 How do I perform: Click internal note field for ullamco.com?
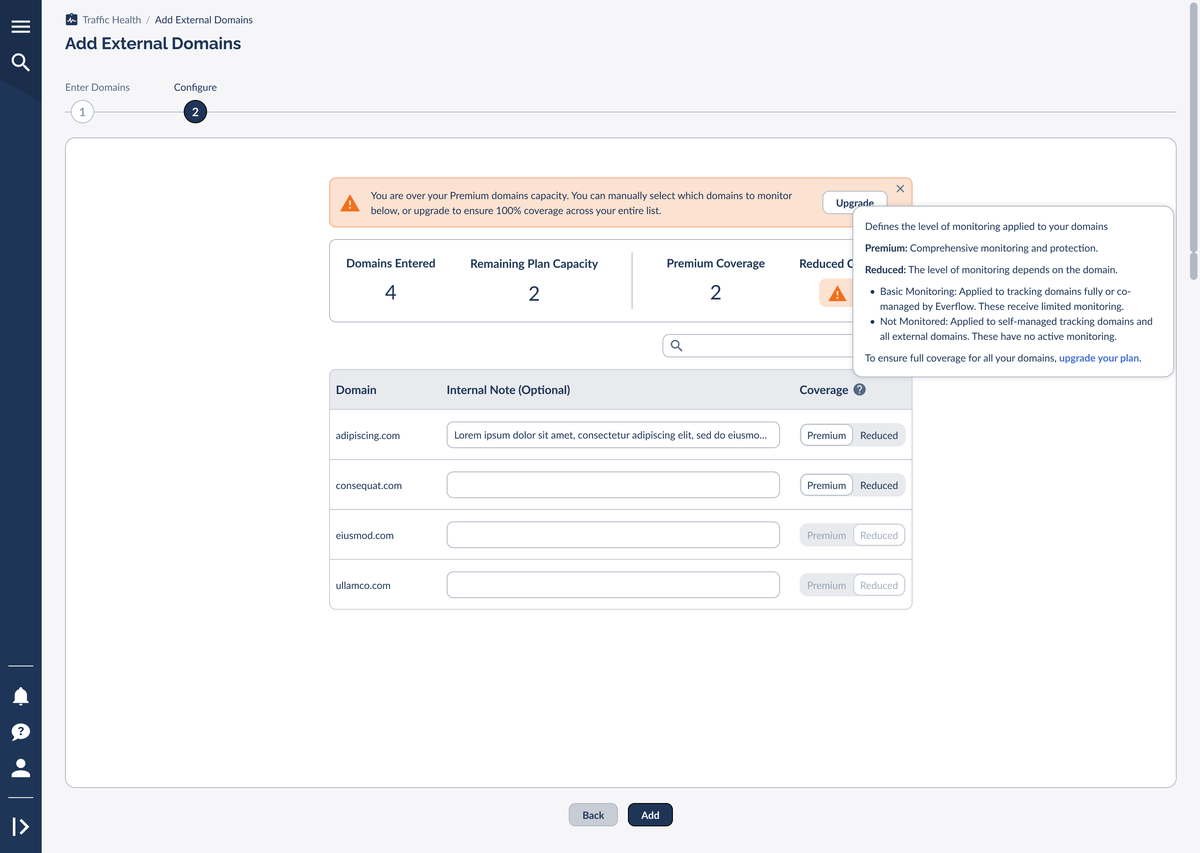(613, 585)
